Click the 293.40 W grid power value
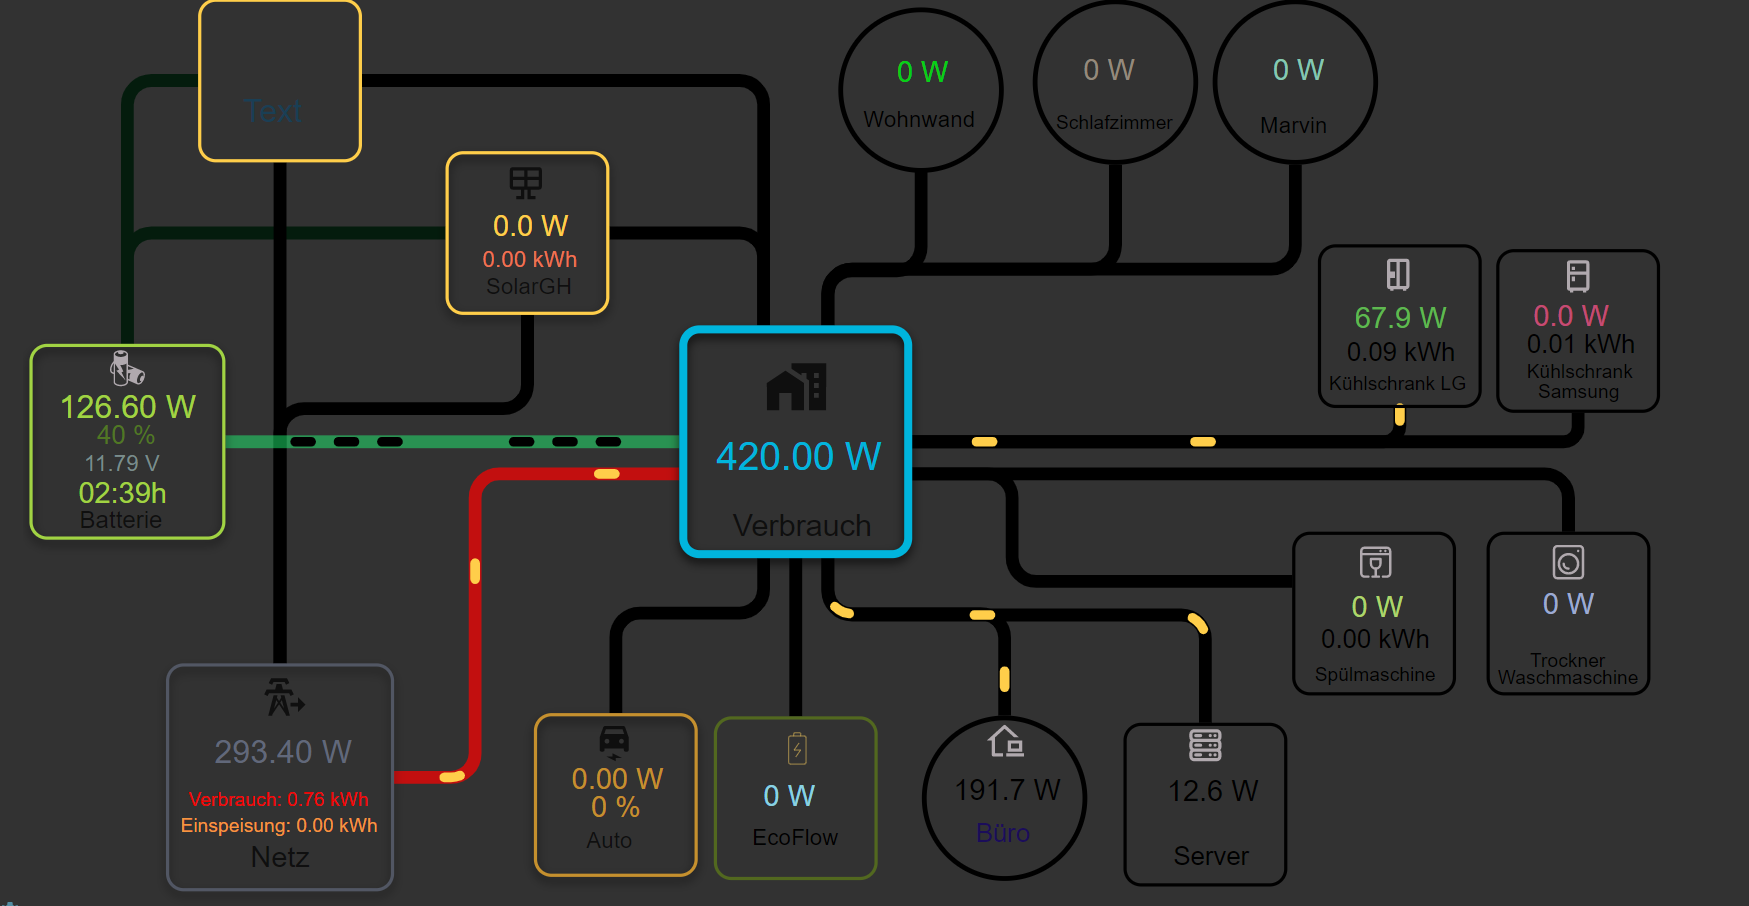 tap(283, 752)
